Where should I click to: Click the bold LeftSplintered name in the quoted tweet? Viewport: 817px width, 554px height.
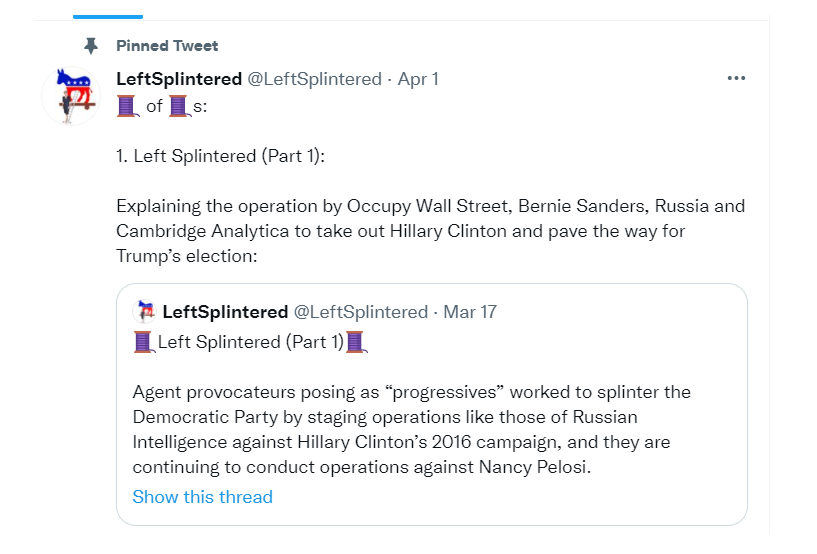coord(225,312)
